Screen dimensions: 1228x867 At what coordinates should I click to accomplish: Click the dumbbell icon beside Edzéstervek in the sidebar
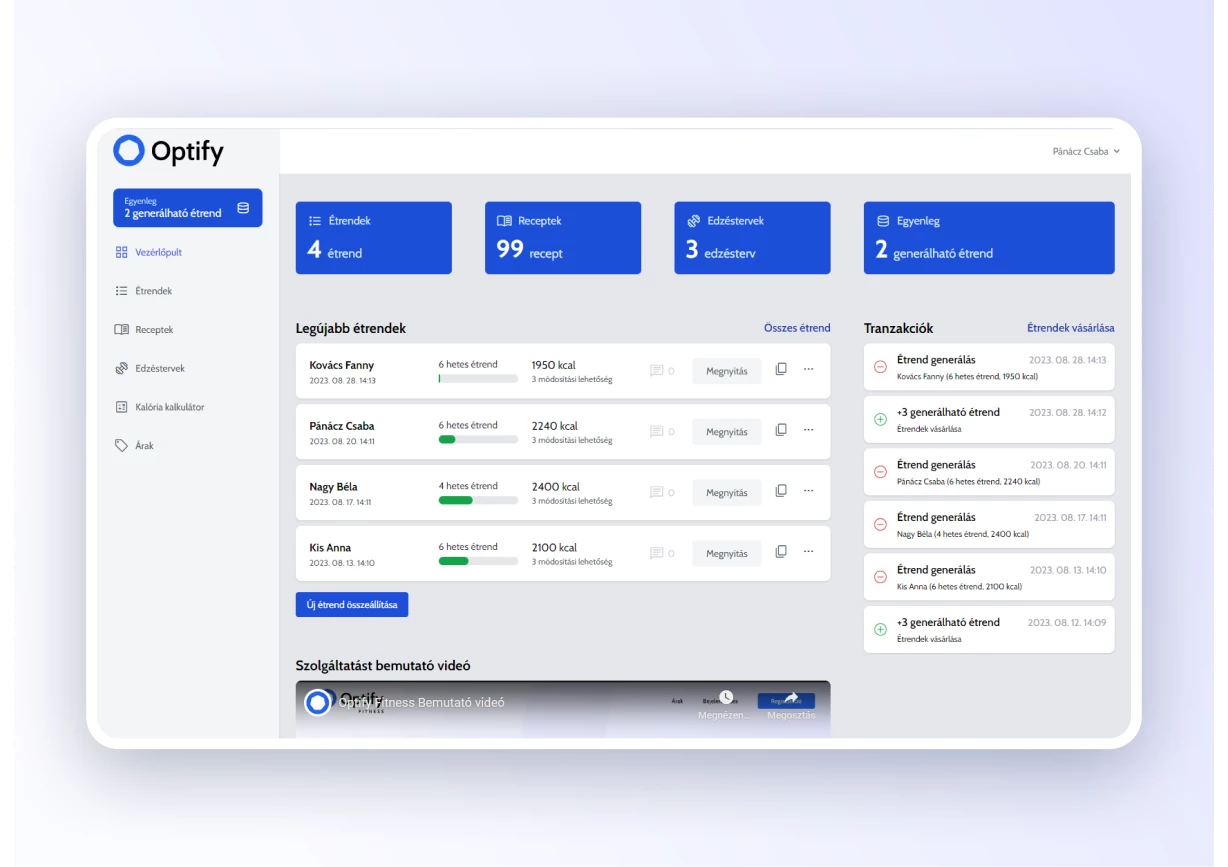click(121, 368)
